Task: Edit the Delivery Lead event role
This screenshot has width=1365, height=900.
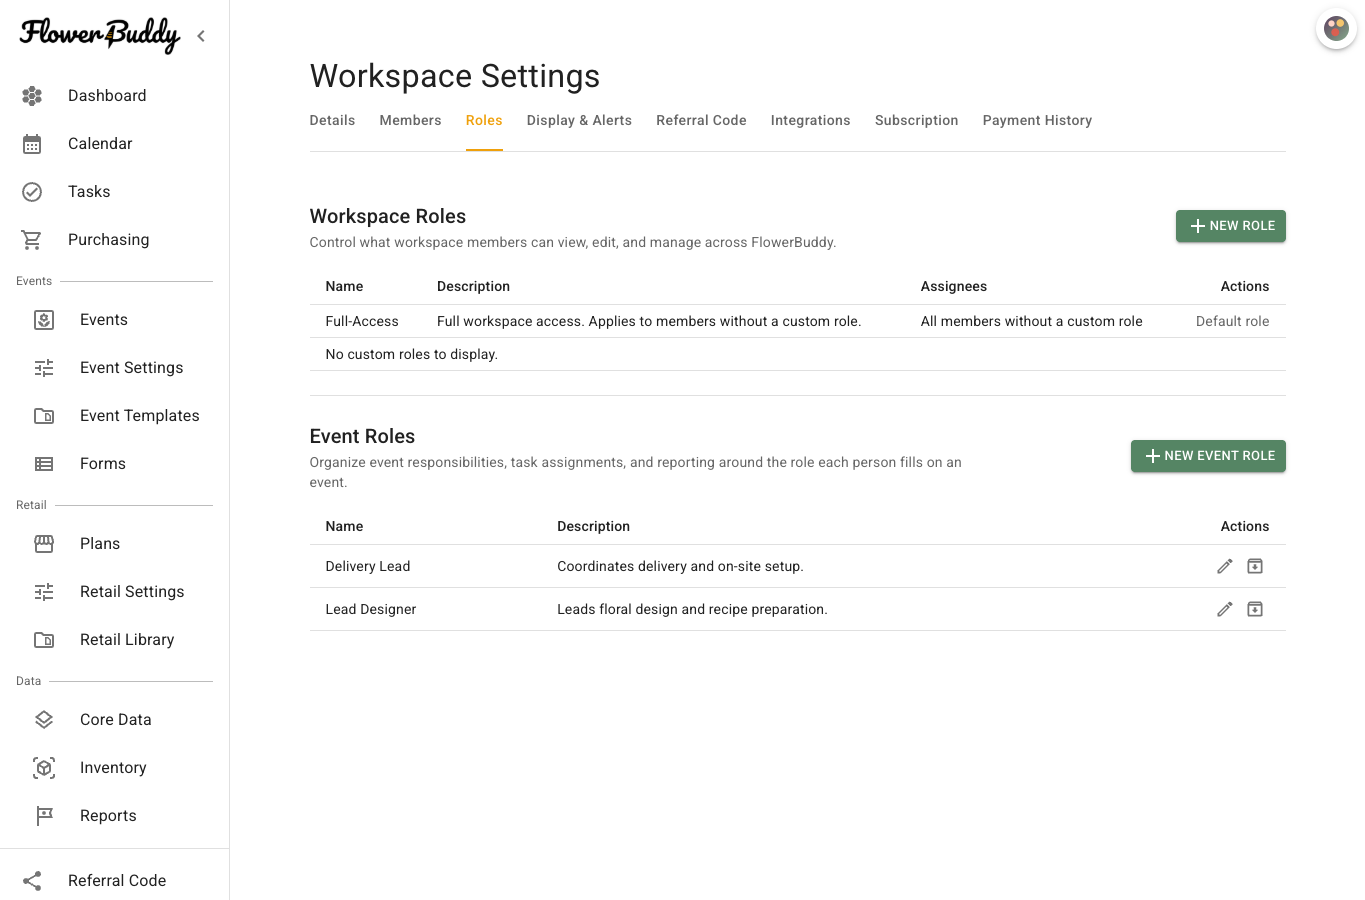Action: [x=1225, y=566]
